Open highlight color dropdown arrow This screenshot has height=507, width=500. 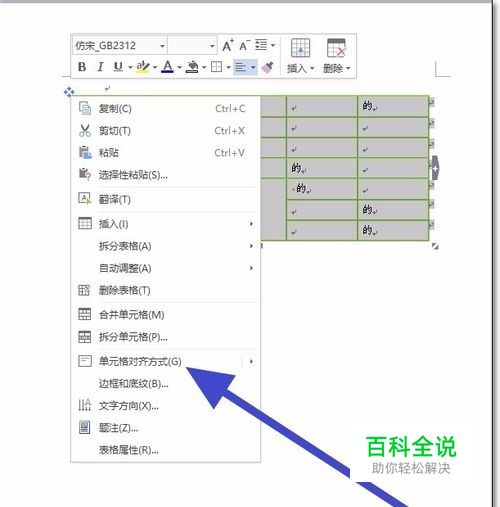point(155,67)
